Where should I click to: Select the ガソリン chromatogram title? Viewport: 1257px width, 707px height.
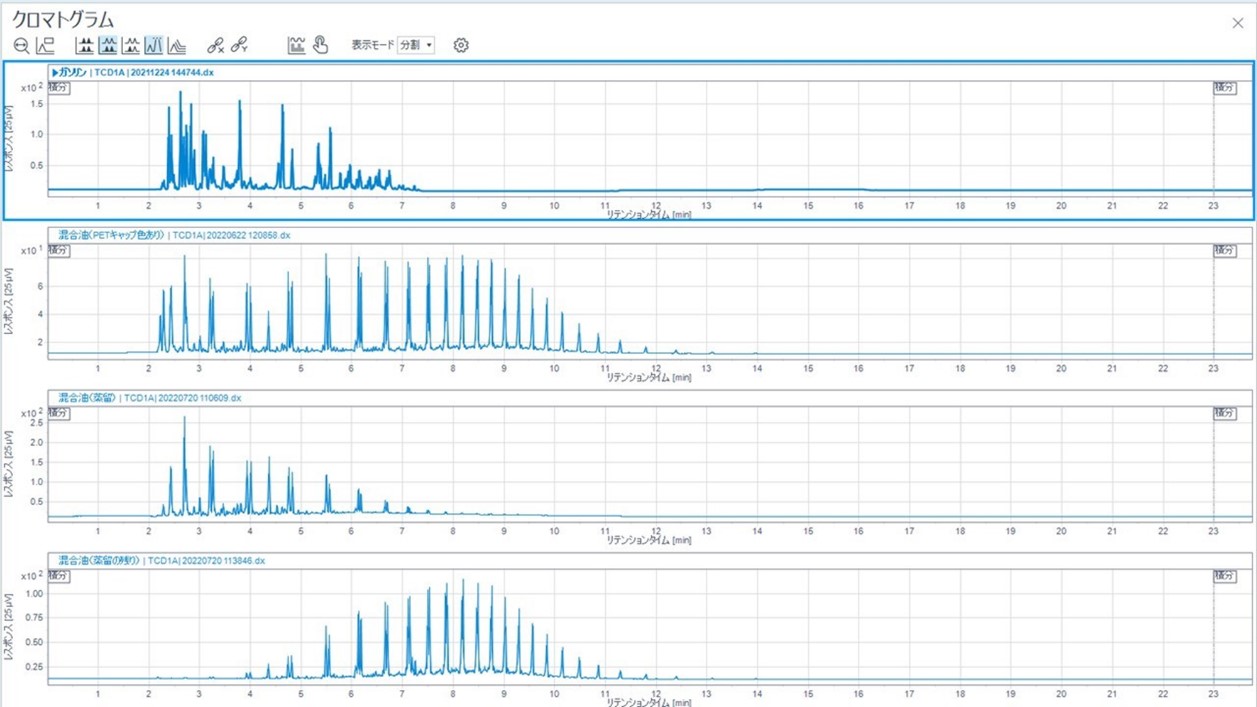(x=132, y=73)
